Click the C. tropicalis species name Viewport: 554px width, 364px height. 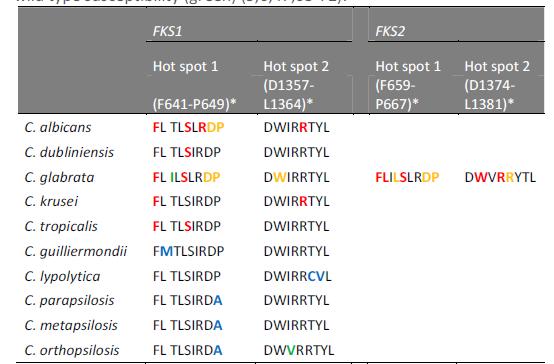(x=61, y=227)
